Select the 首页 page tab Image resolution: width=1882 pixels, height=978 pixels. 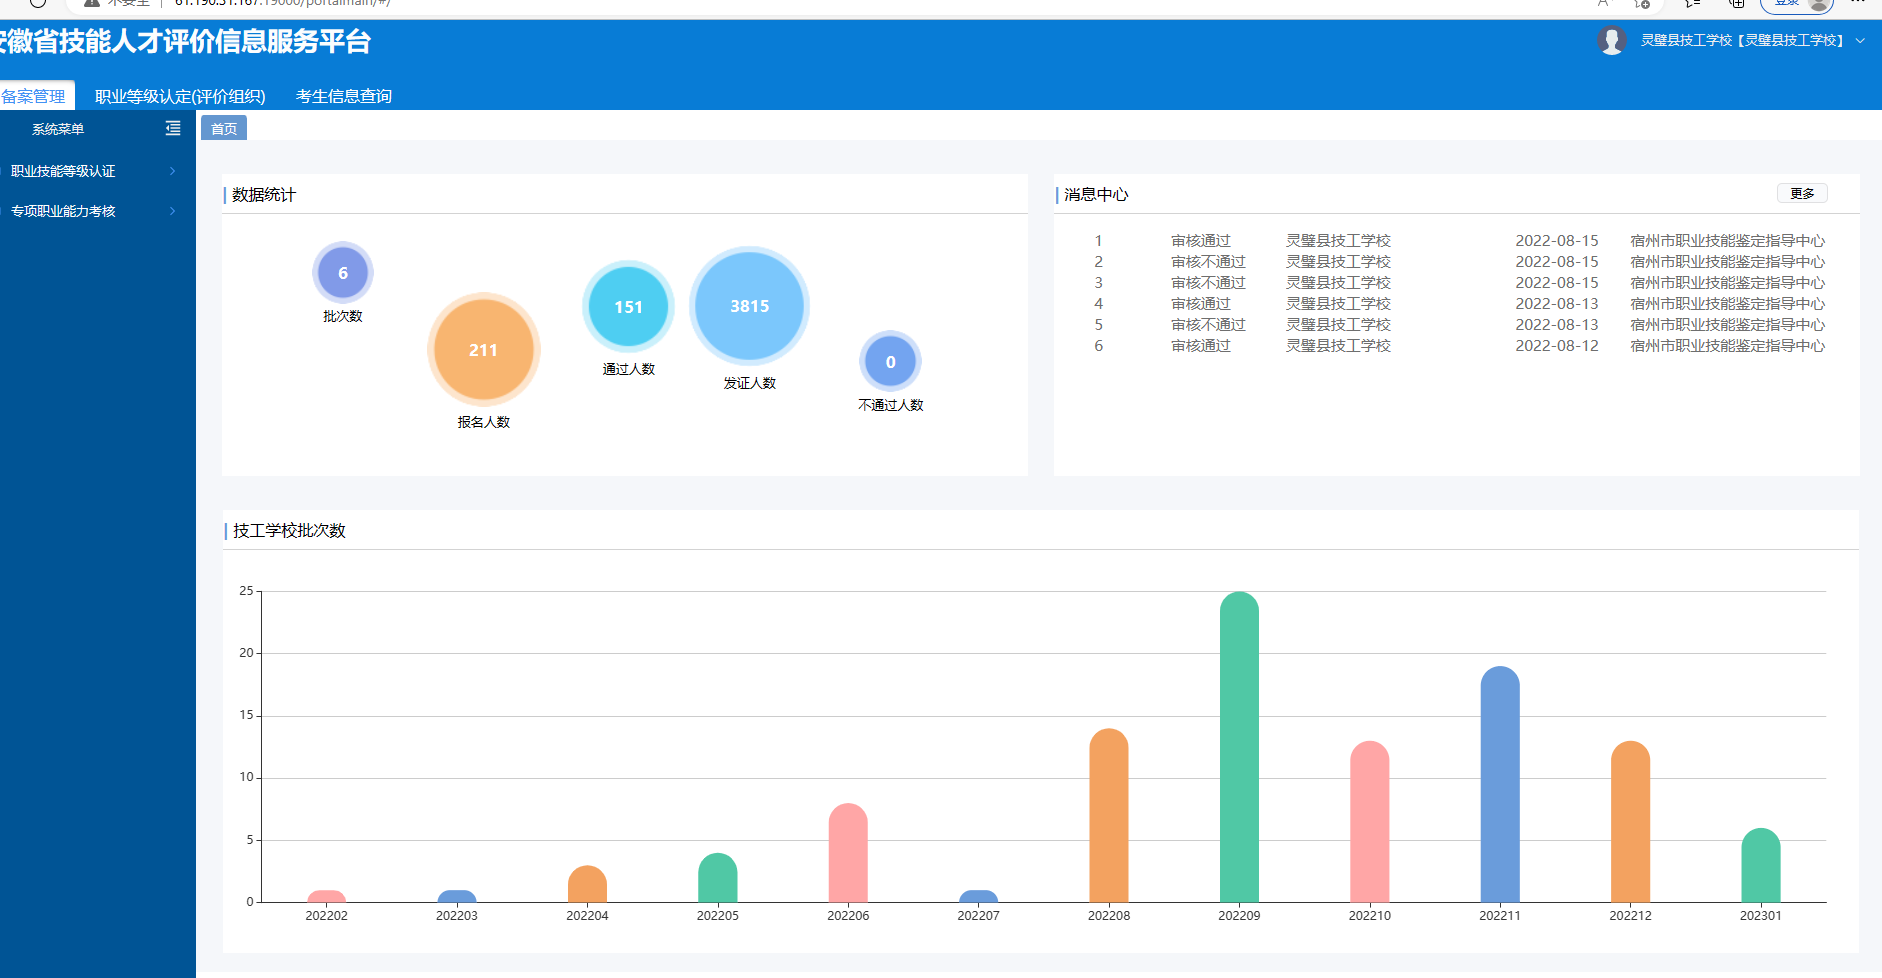pyautogui.click(x=224, y=128)
